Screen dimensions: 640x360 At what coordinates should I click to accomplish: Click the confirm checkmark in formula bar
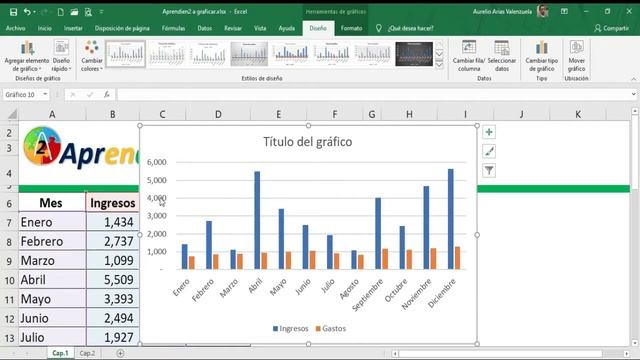(90, 95)
